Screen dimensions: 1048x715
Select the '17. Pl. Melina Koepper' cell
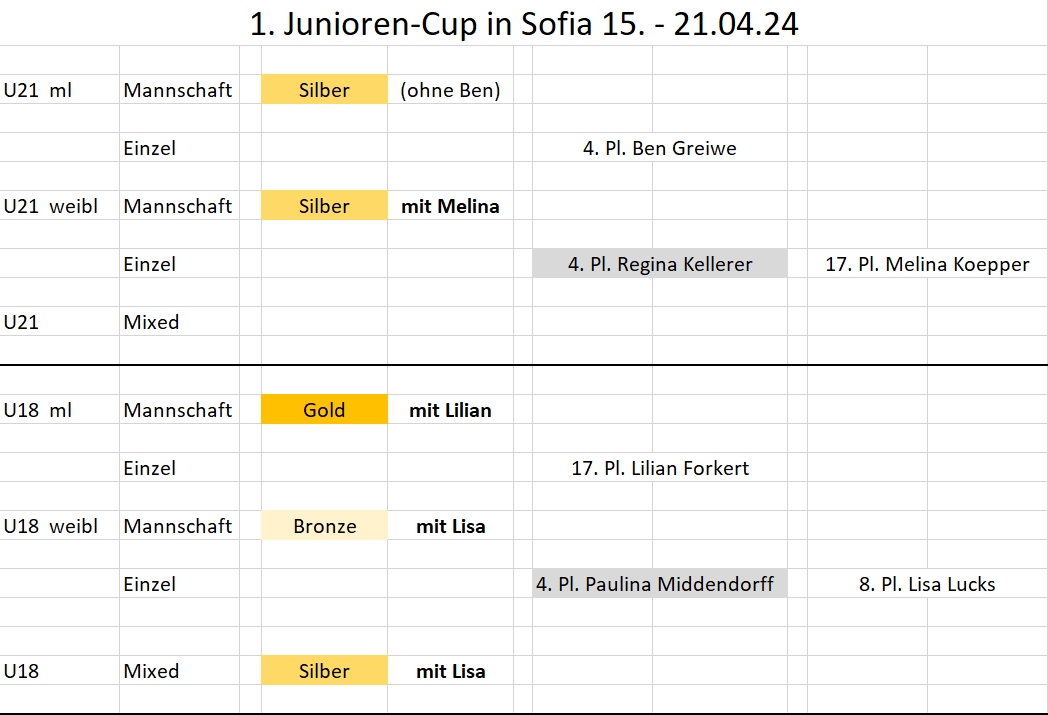coord(927,264)
